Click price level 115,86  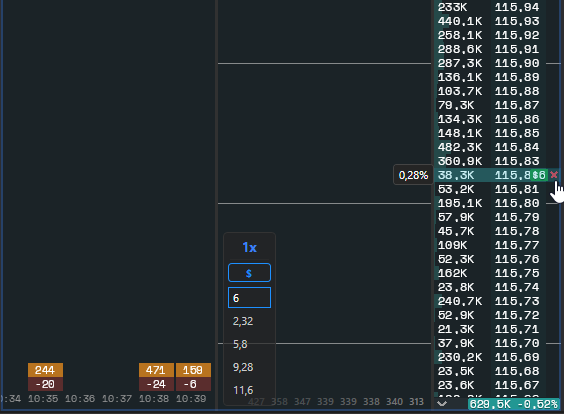[x=517, y=119]
